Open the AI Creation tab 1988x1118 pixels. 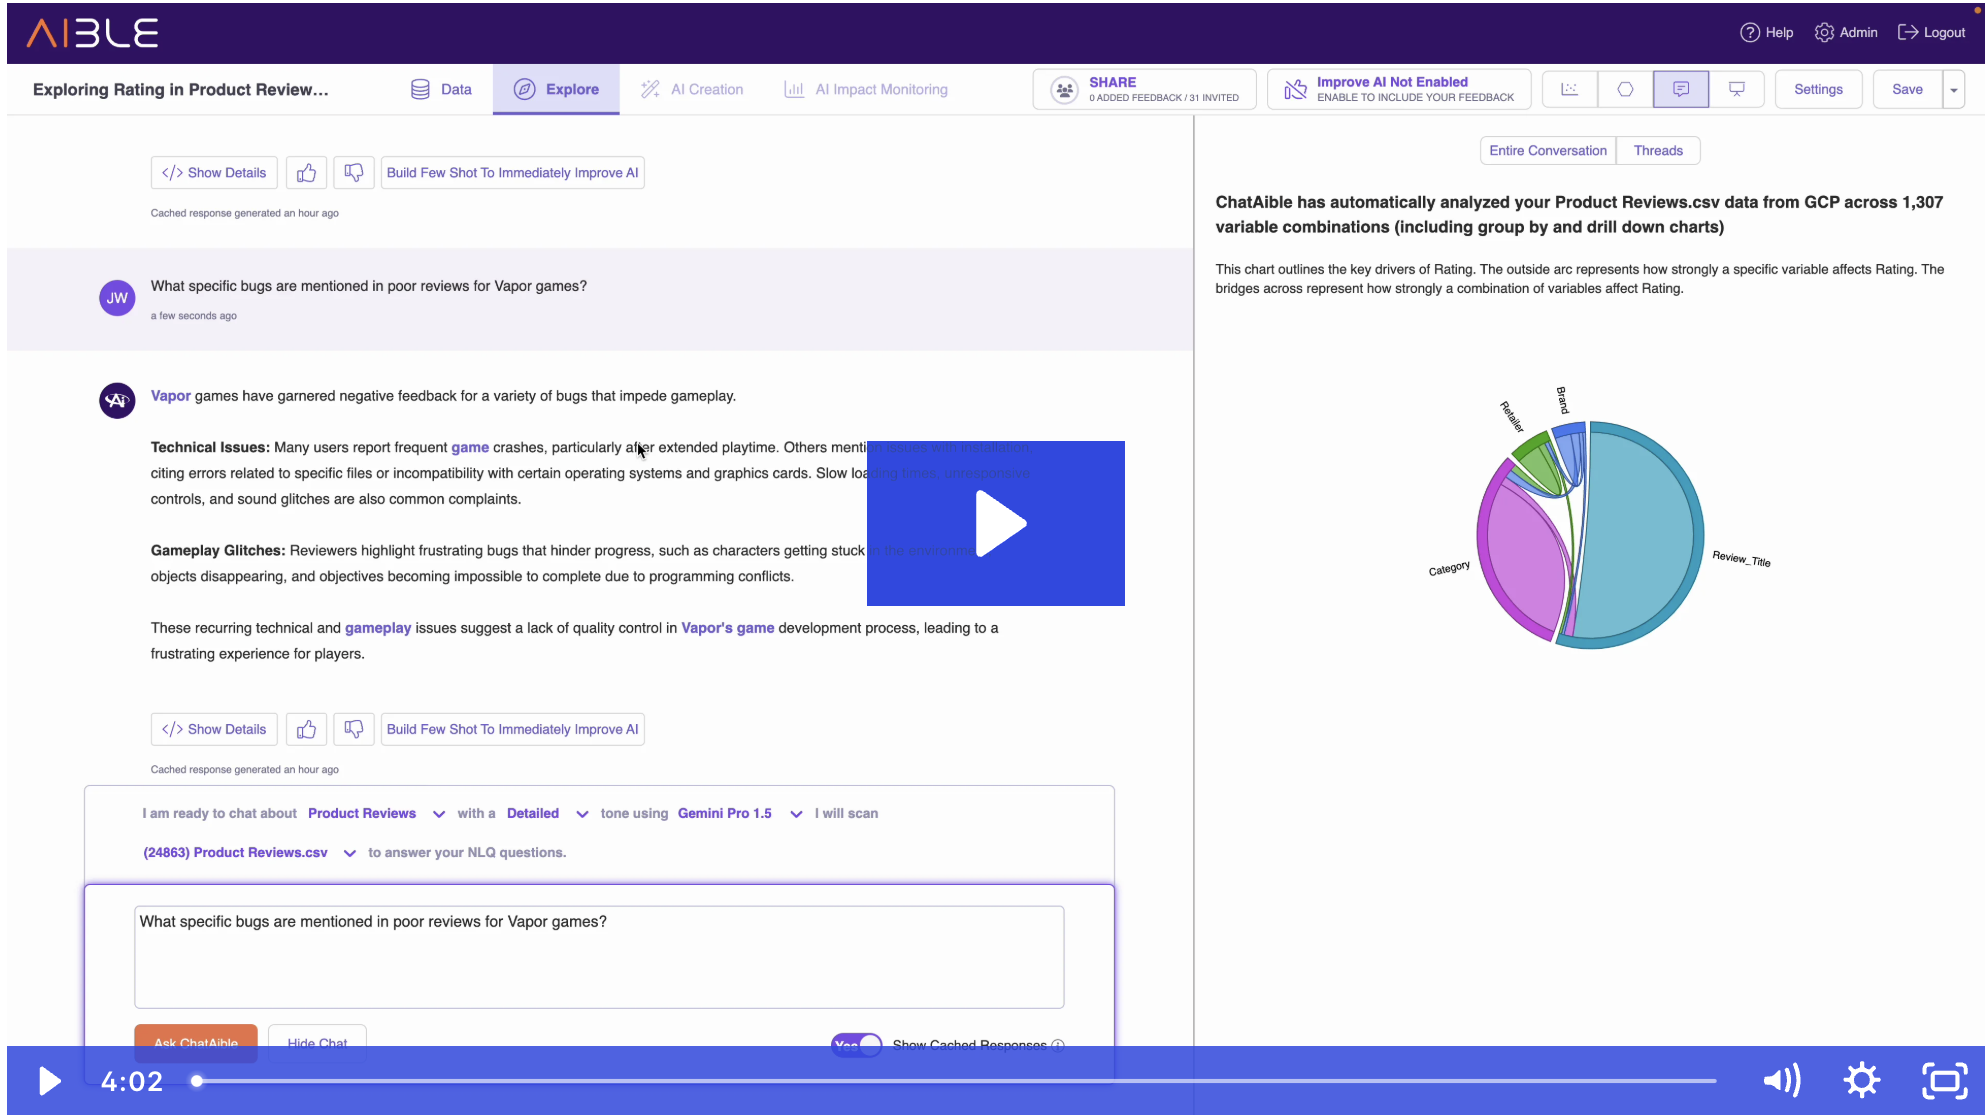[692, 89]
